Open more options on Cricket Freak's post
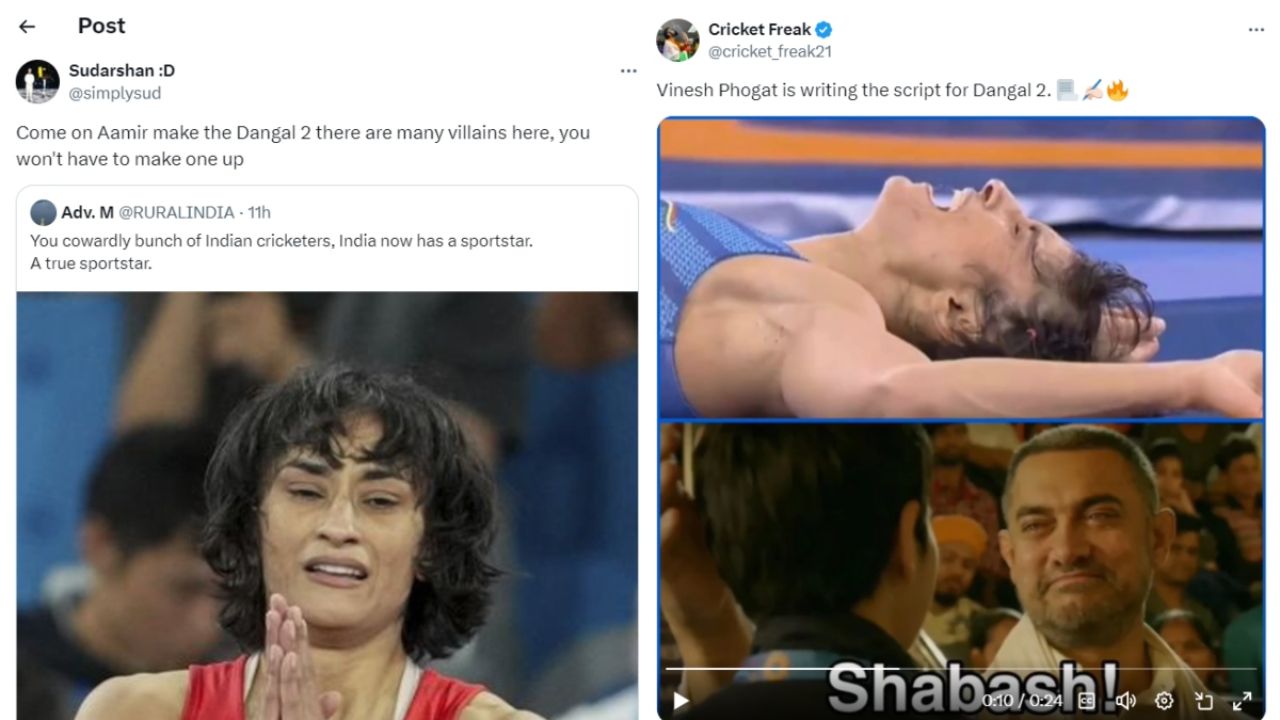The height and width of the screenshot is (720, 1280). tap(1256, 30)
